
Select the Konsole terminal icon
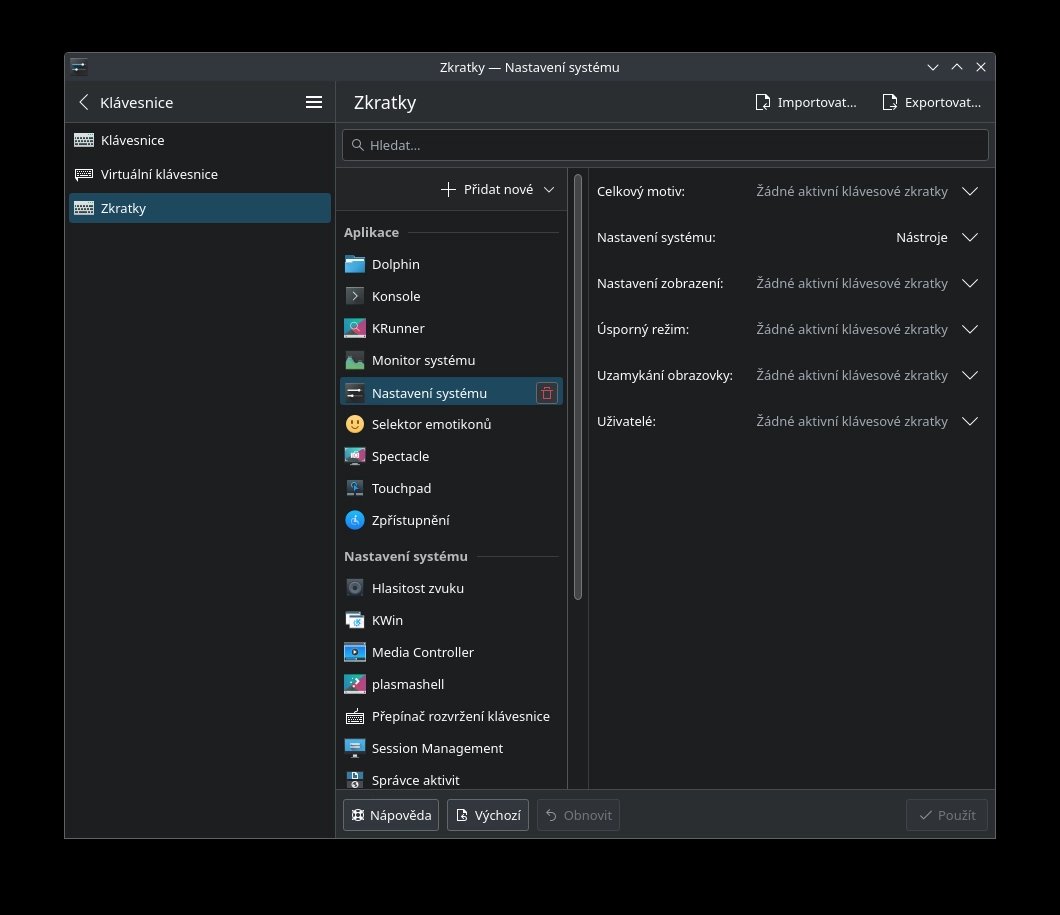[x=355, y=296]
